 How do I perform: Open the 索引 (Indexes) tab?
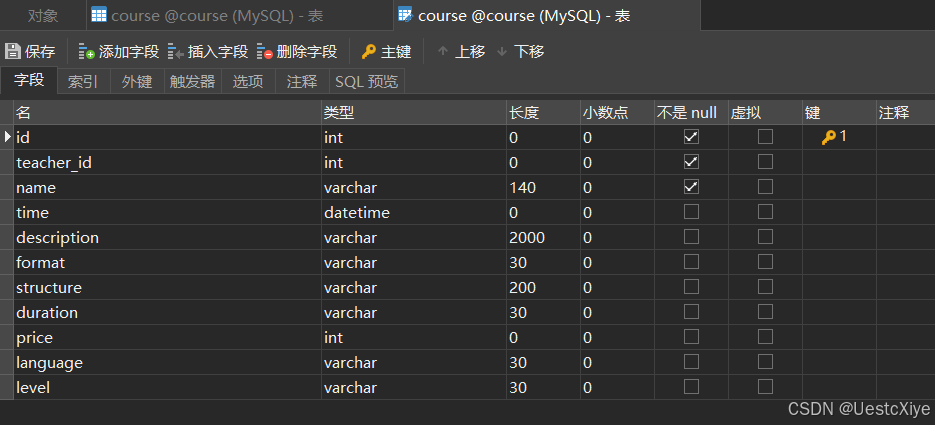83,82
